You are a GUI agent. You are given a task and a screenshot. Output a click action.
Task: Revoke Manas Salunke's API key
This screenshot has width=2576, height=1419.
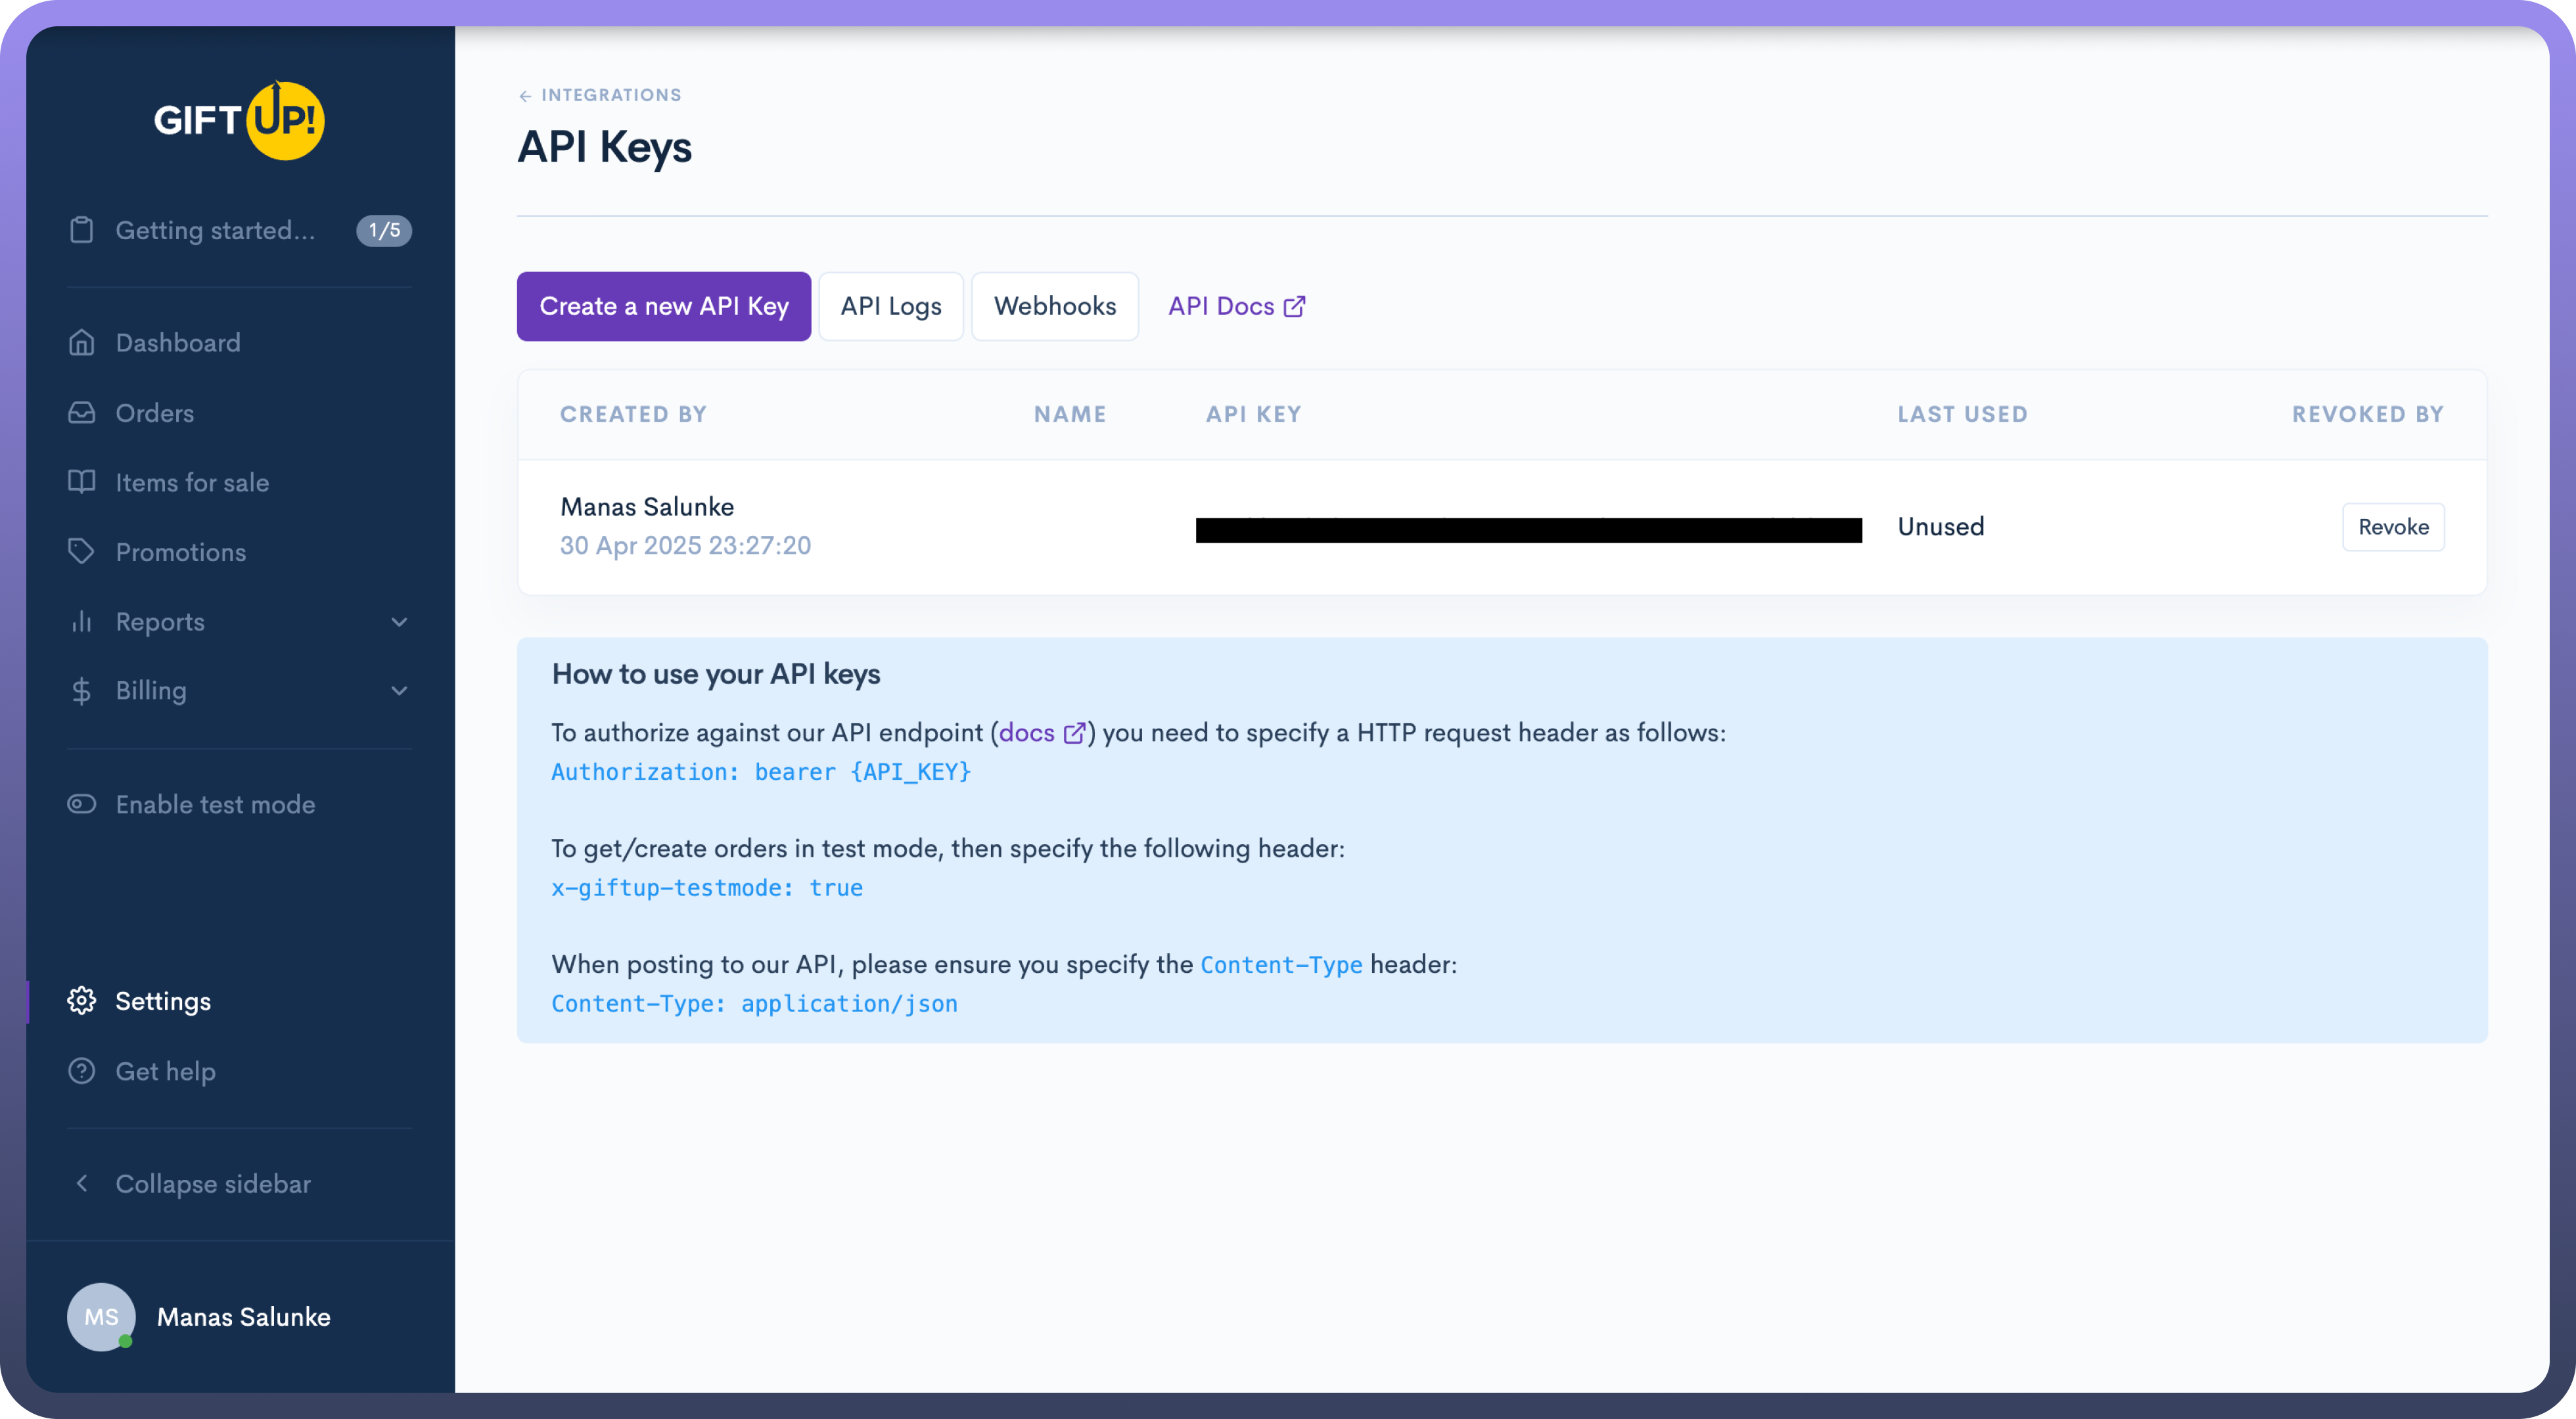coord(2392,527)
